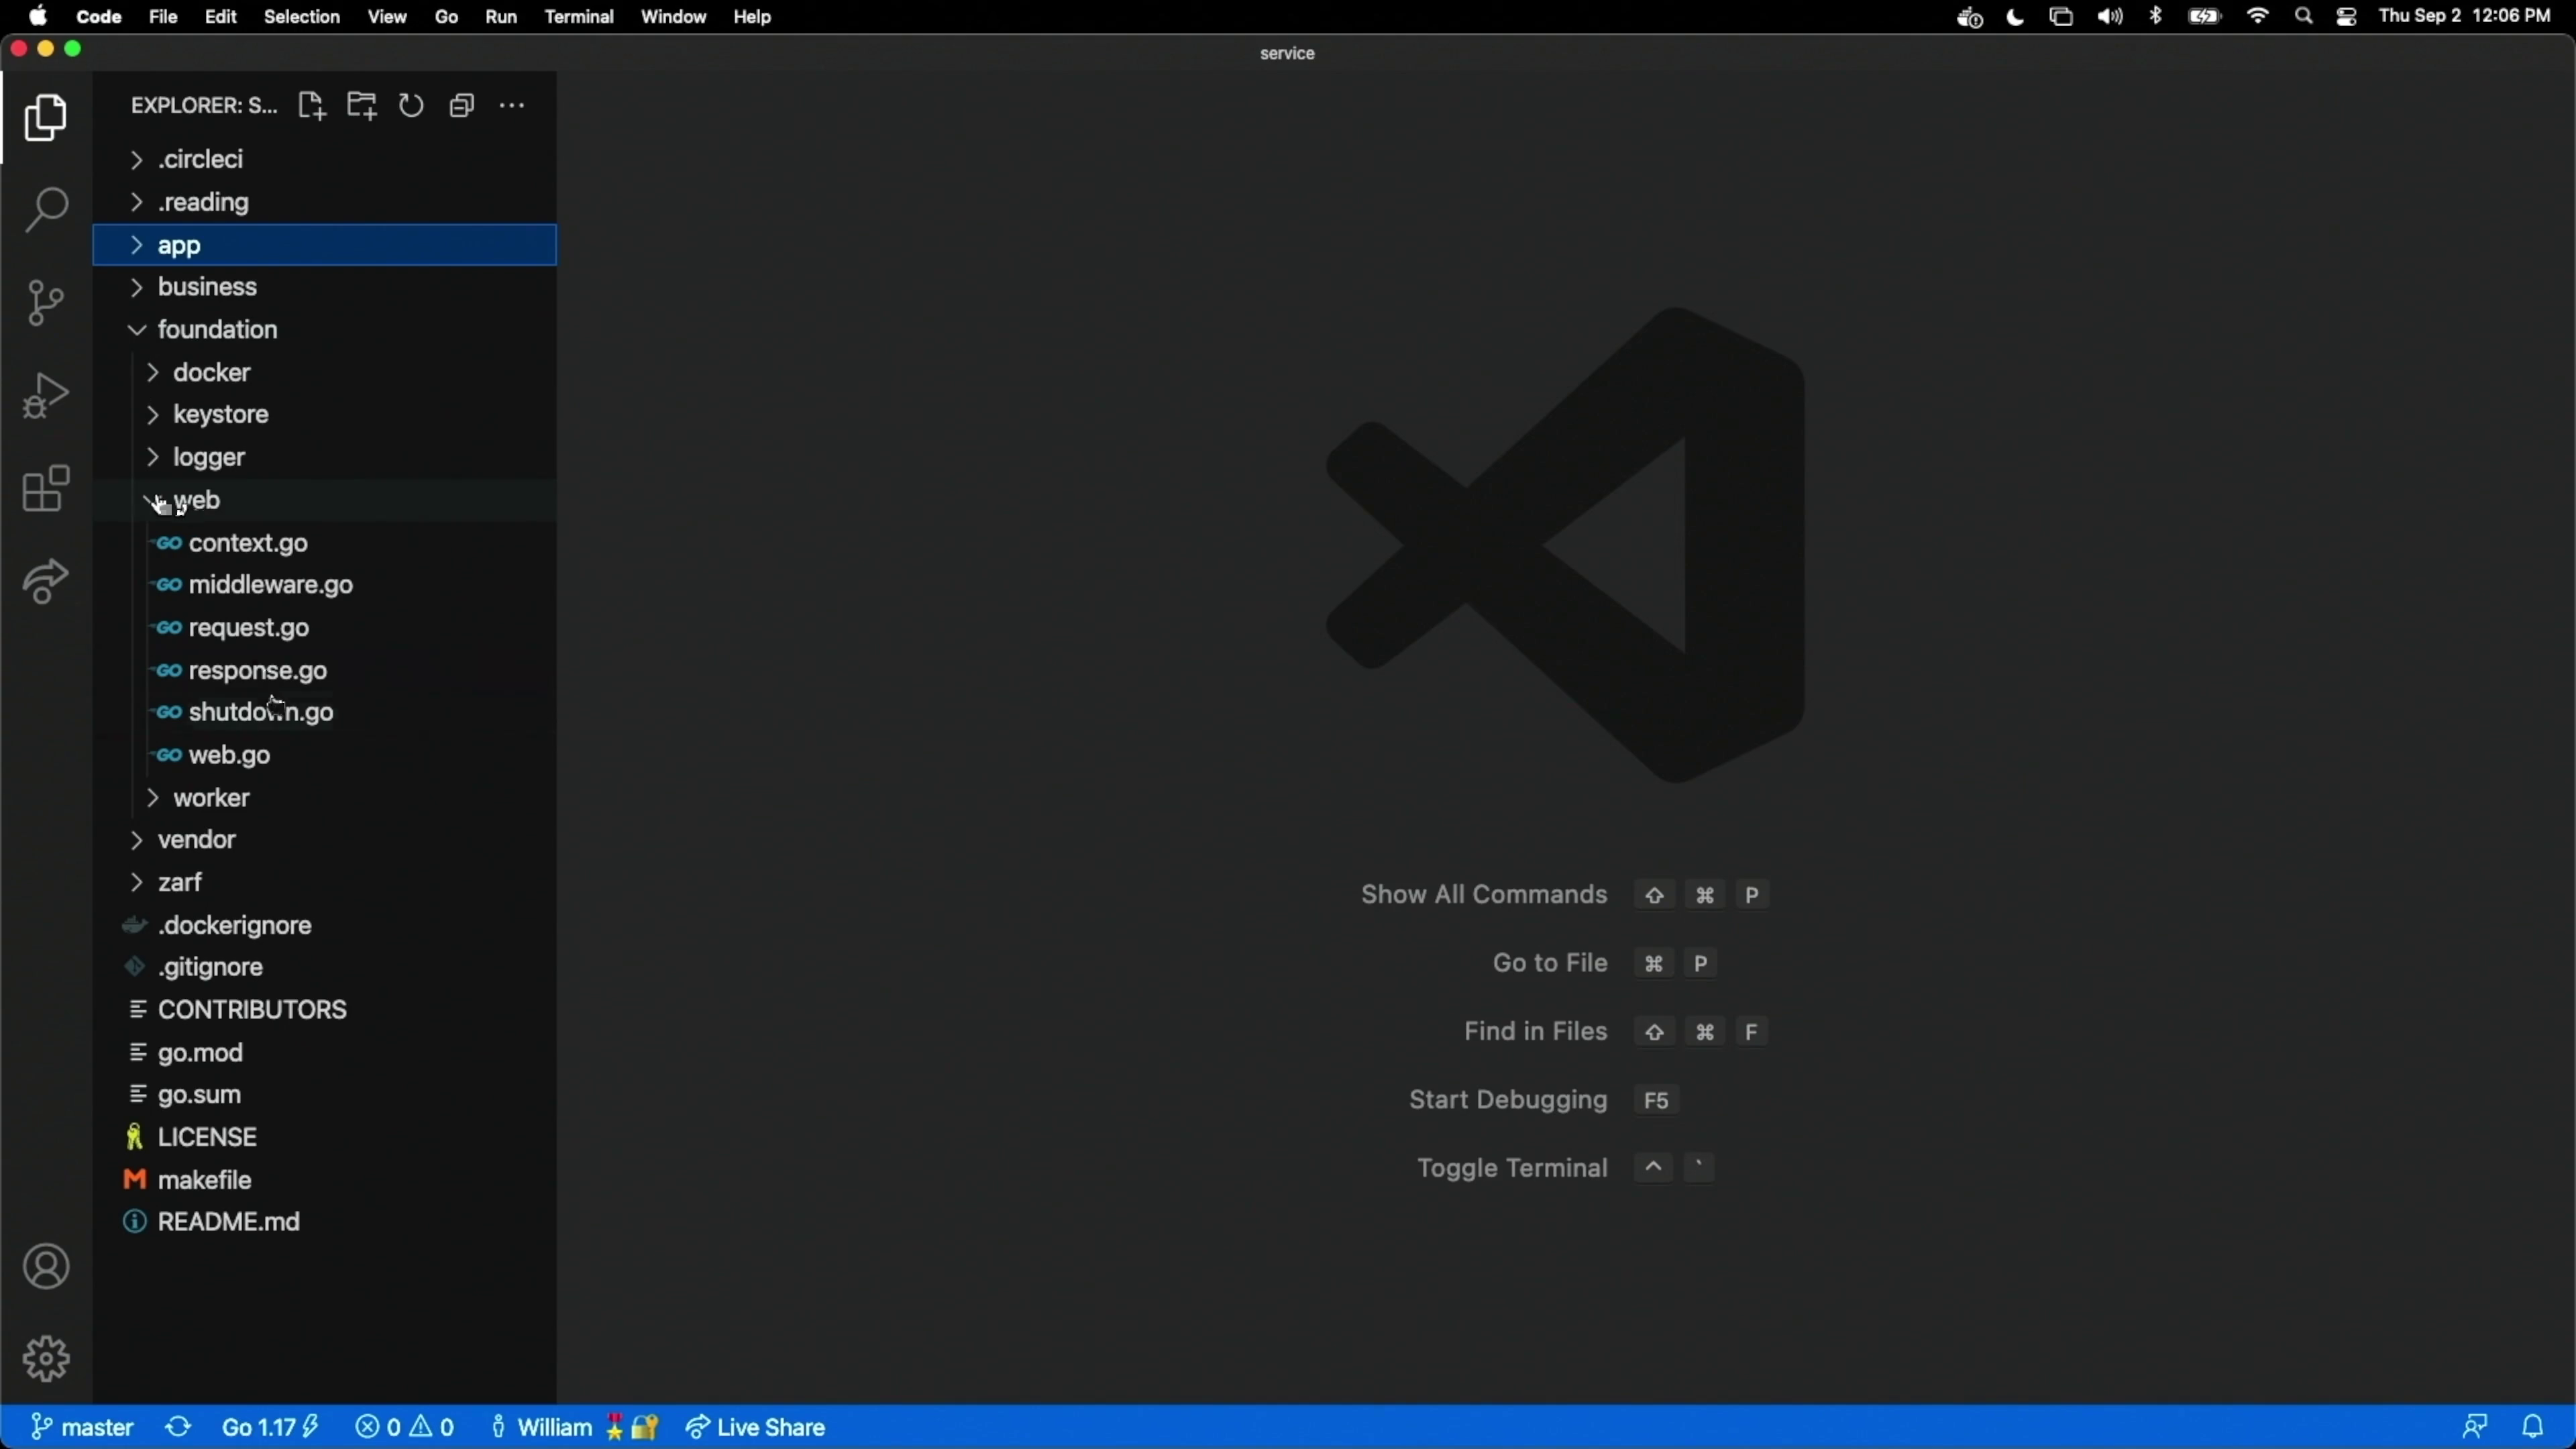The image size is (2576, 1449).
Task: Open Run and Debug view icon
Action: tap(46, 395)
